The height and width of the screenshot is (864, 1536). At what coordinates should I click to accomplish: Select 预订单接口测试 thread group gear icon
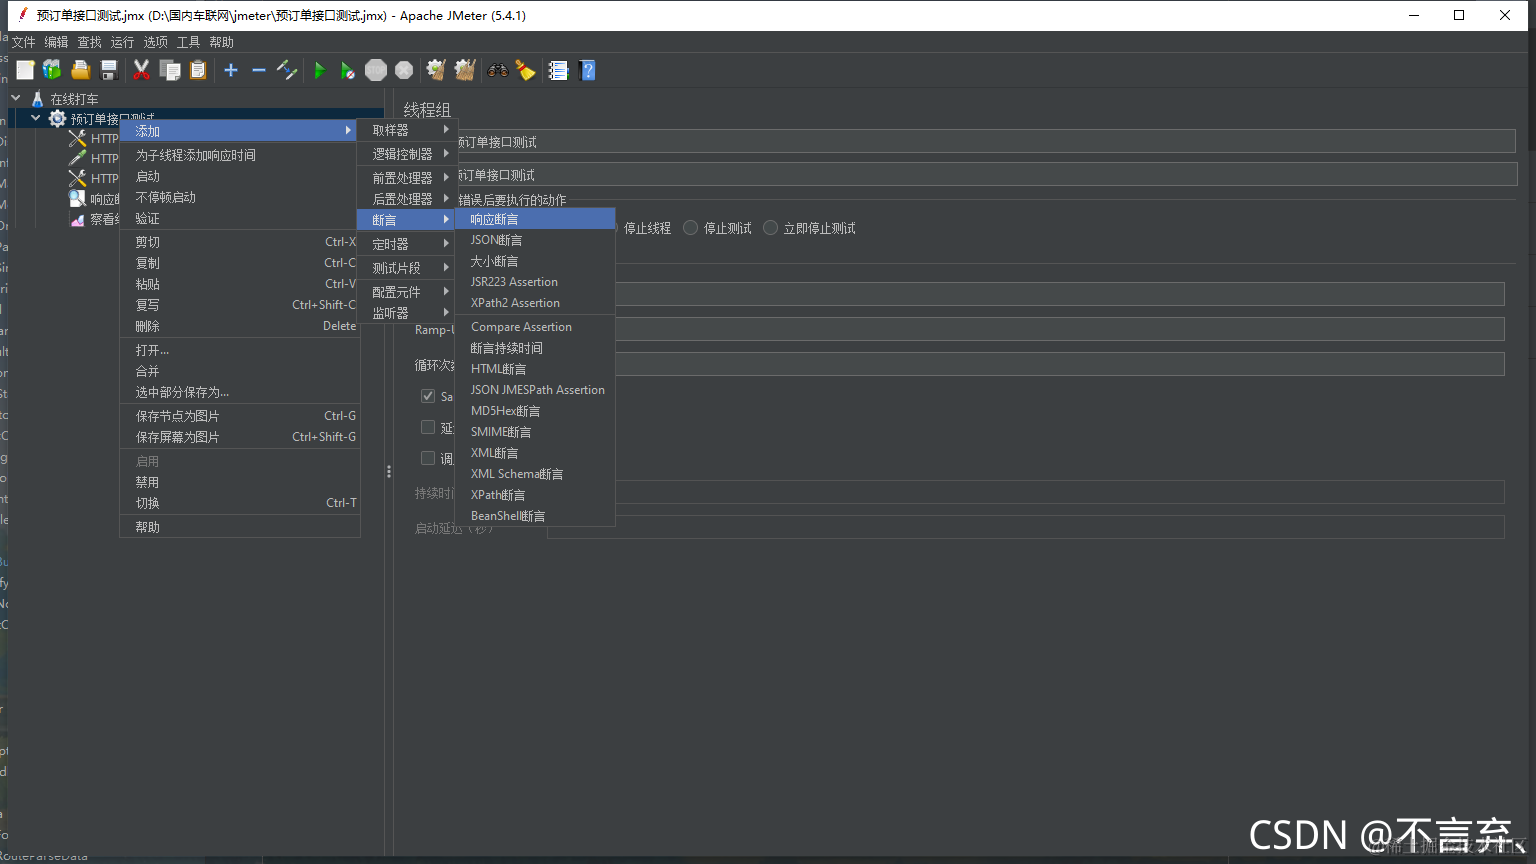pyautogui.click(x=57, y=119)
